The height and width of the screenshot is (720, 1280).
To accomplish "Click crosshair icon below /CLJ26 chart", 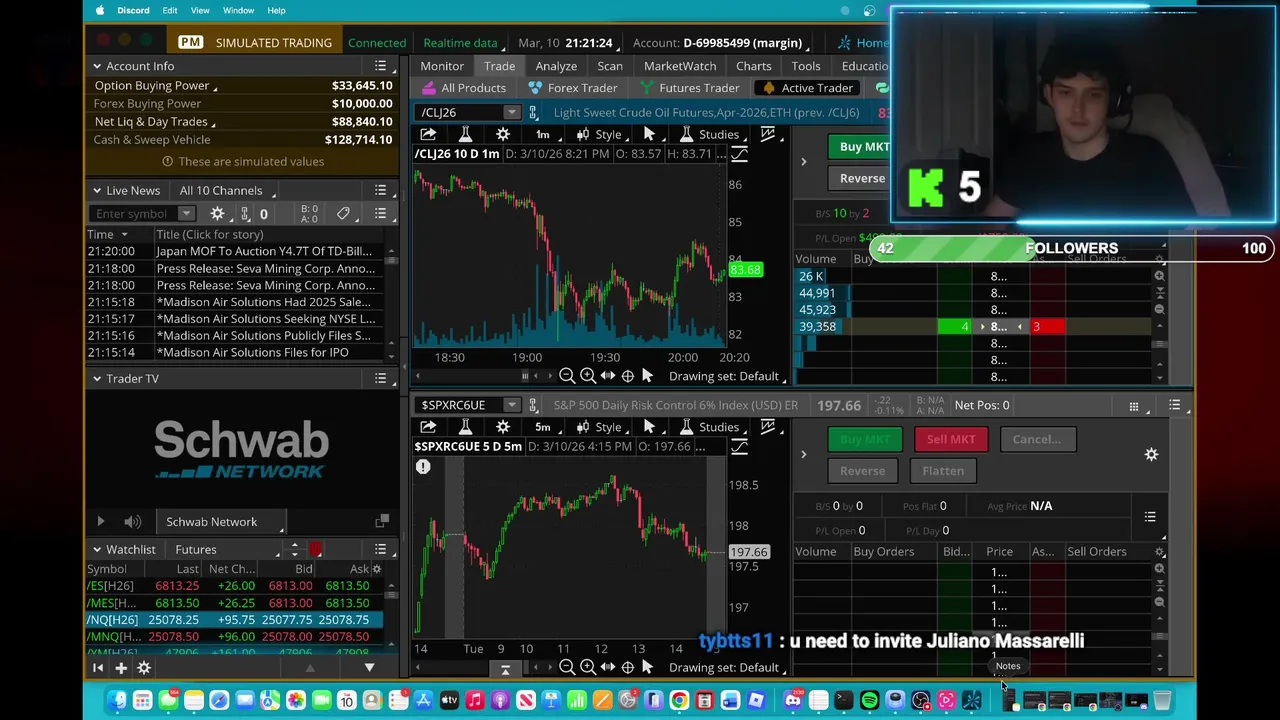I will coord(627,376).
